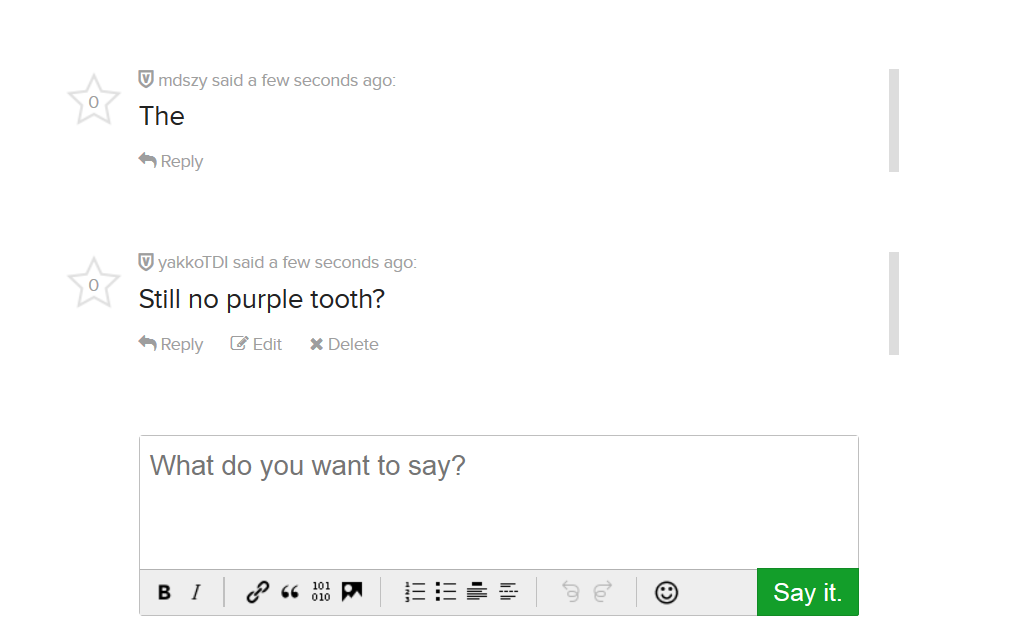This screenshot has width=1013, height=636.
Task: Star the 'Still no purple tooth?' comment
Action: click(93, 283)
